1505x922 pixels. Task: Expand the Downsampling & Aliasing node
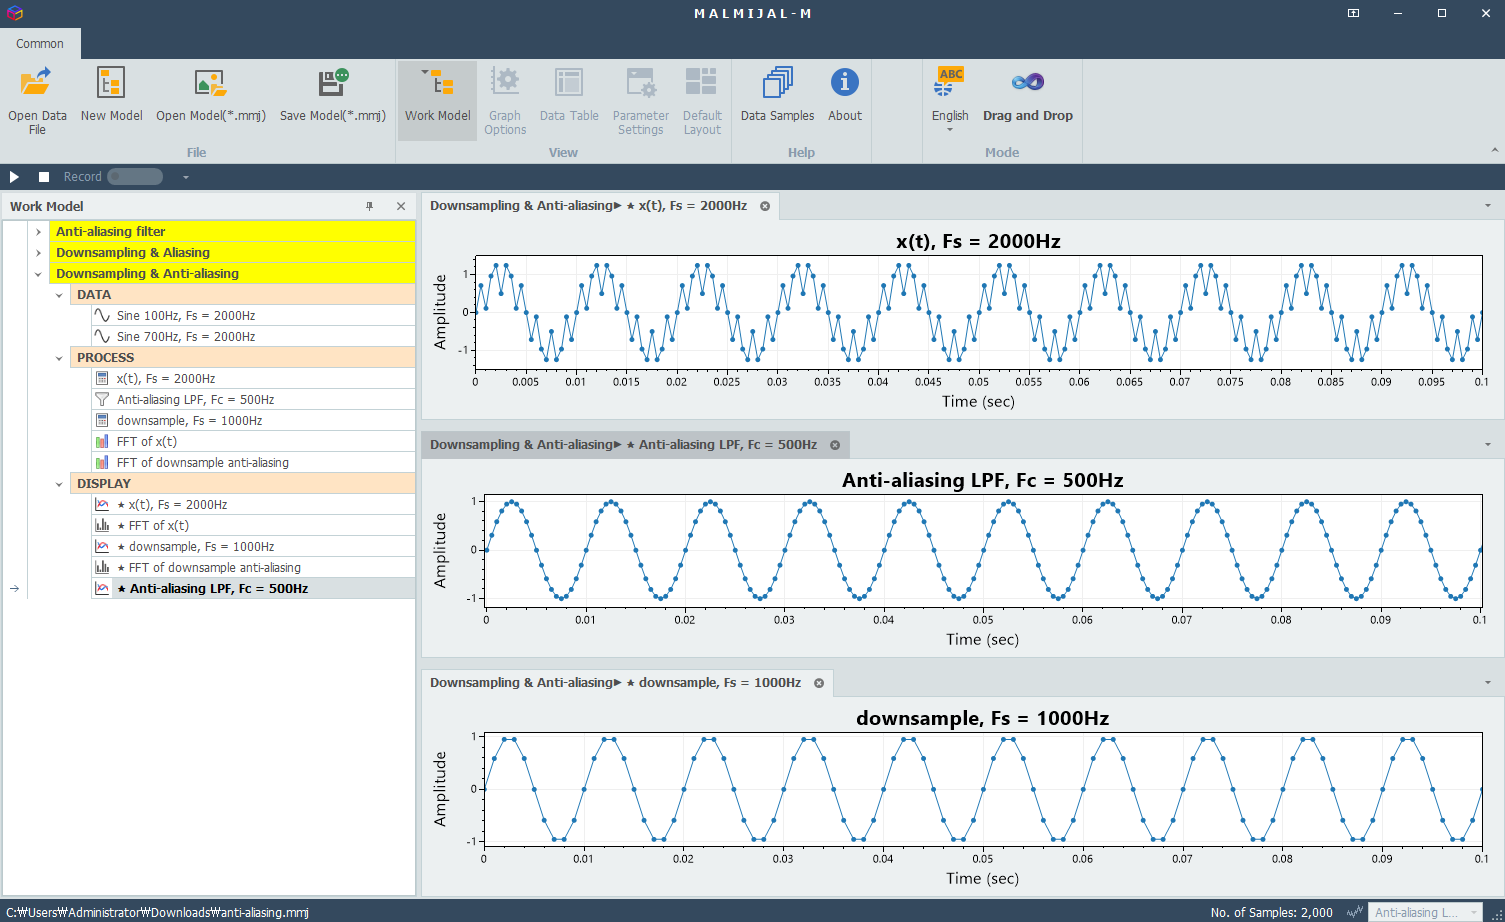click(x=39, y=252)
